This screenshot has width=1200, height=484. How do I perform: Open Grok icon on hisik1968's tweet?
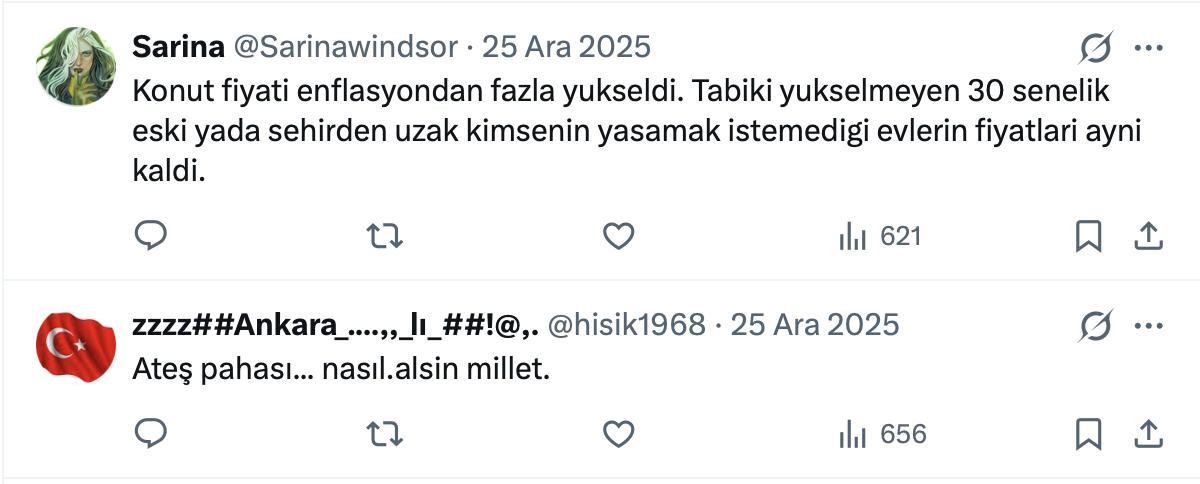pyautogui.click(x=1096, y=326)
